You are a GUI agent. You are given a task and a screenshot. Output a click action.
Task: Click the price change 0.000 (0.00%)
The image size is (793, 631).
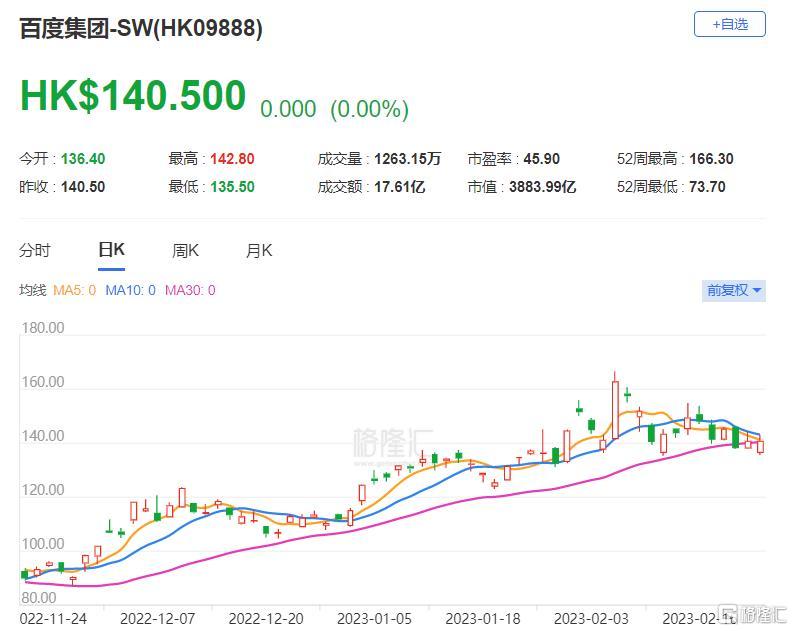[334, 109]
